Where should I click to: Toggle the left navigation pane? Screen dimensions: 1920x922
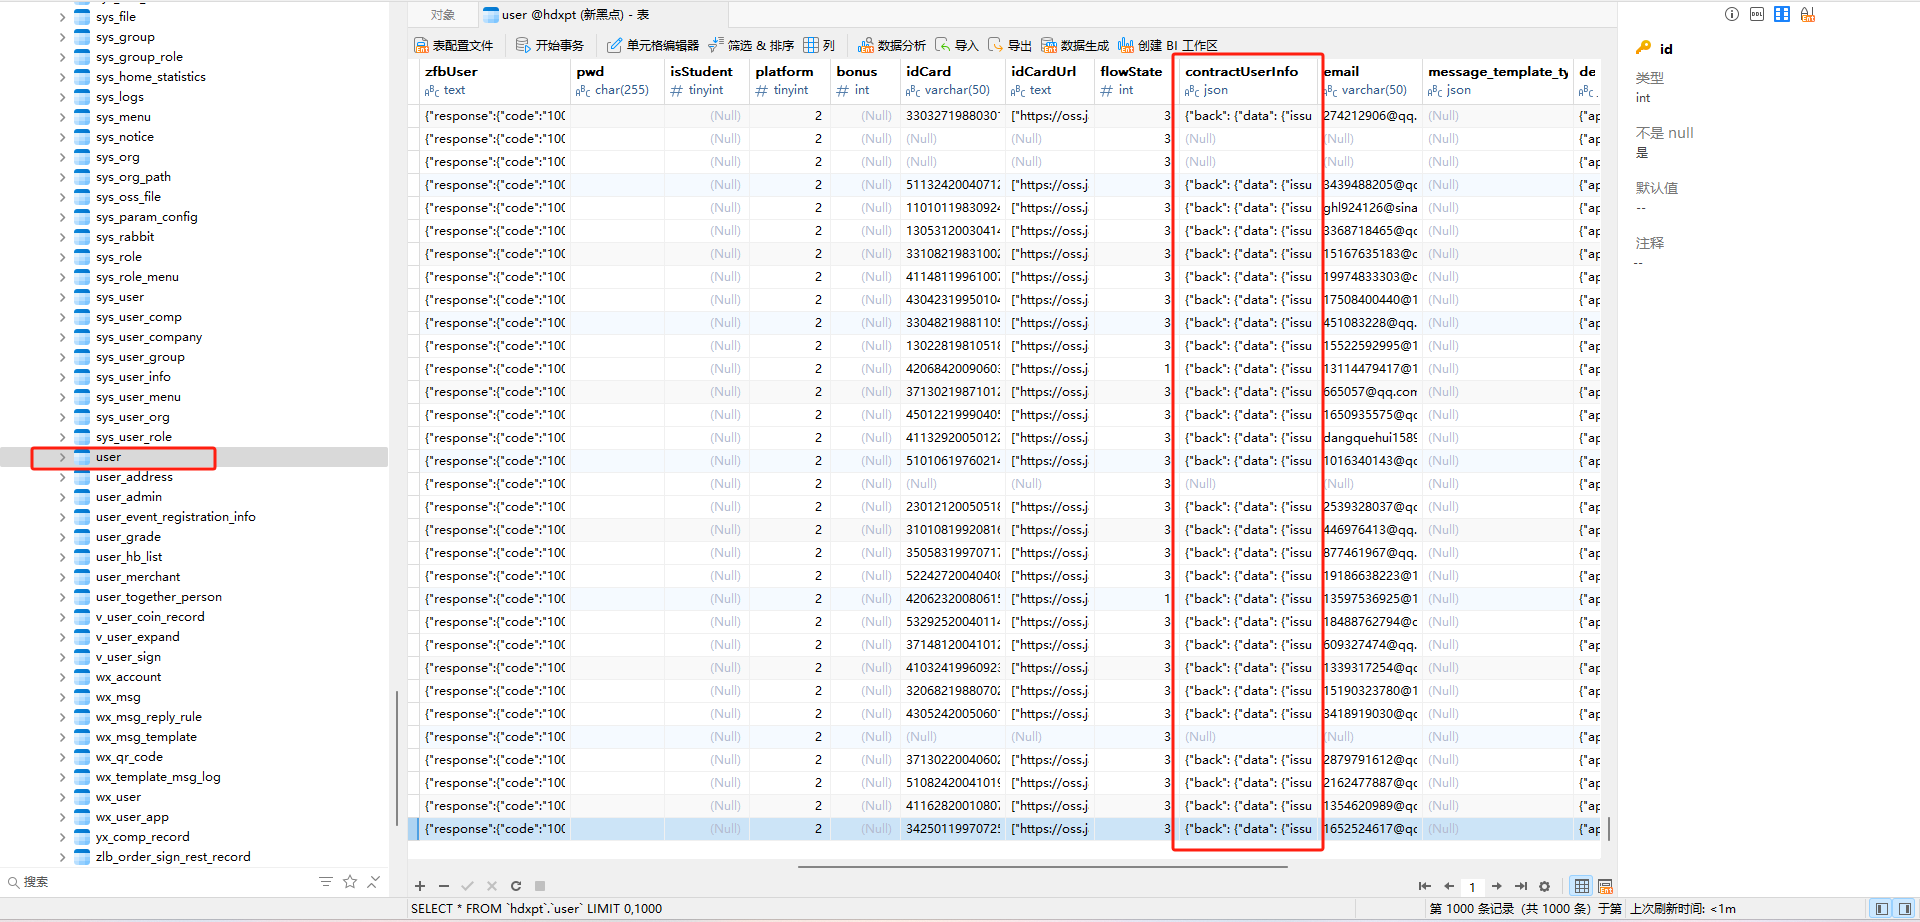[x=1882, y=909]
